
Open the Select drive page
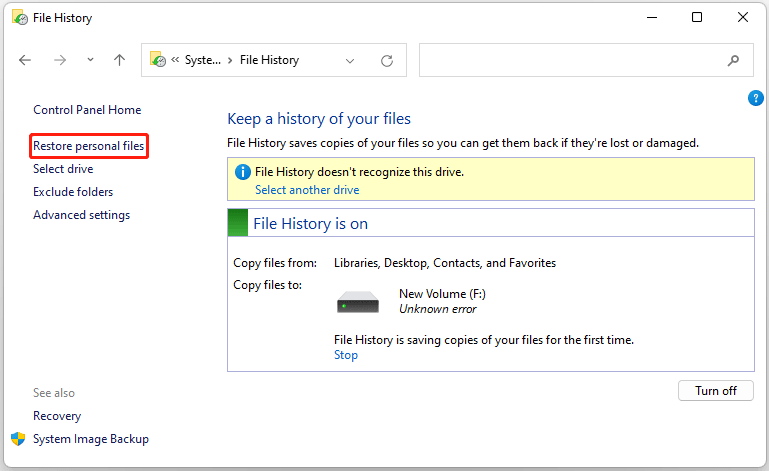tap(63, 169)
